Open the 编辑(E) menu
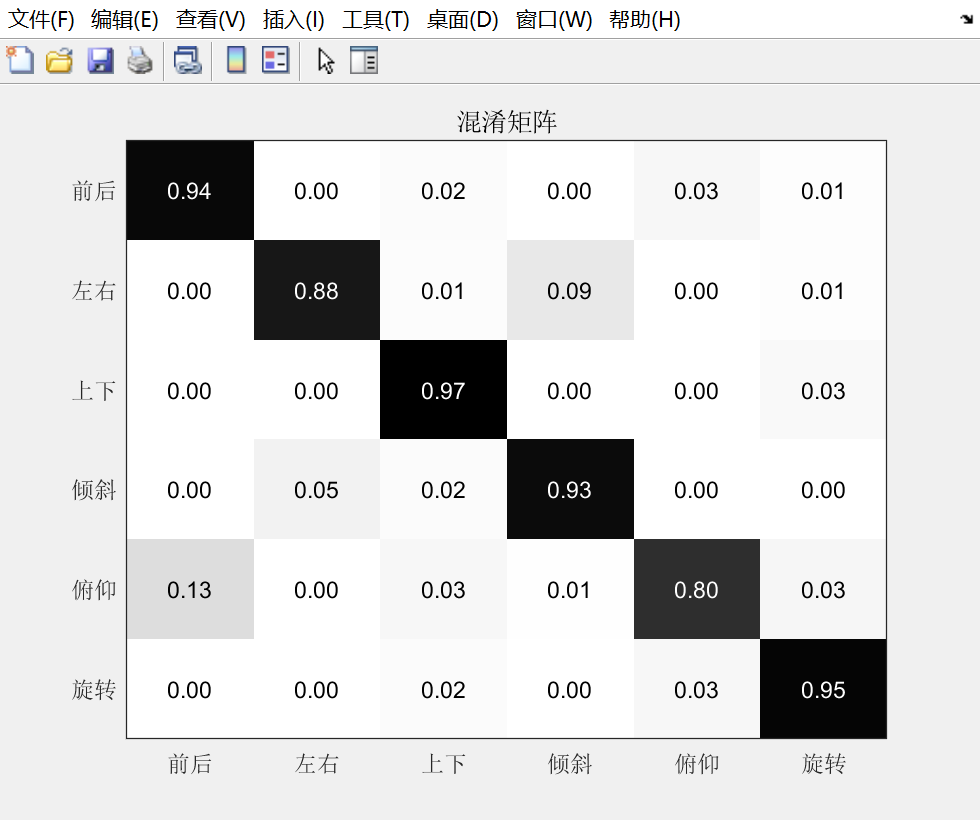This screenshot has width=980, height=820. pyautogui.click(x=124, y=19)
